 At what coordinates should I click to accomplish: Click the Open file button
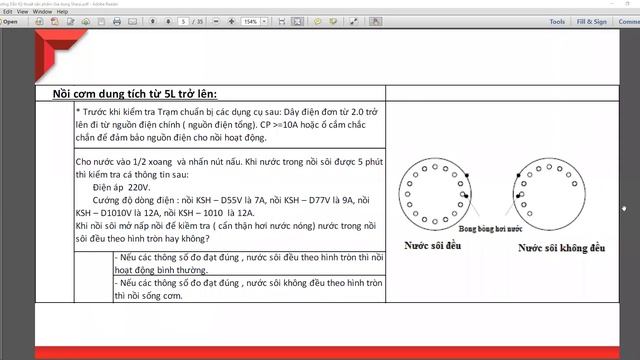point(9,22)
